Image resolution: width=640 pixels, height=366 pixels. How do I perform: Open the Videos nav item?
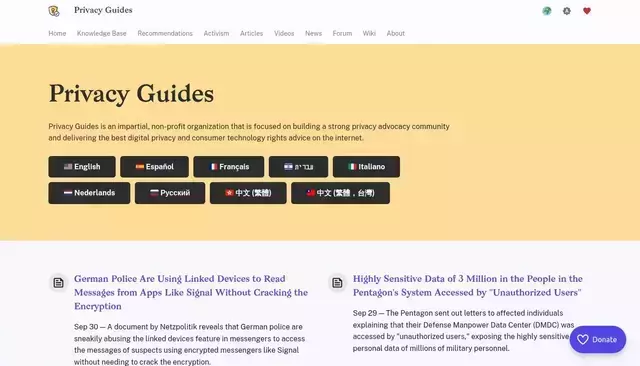coord(284,33)
